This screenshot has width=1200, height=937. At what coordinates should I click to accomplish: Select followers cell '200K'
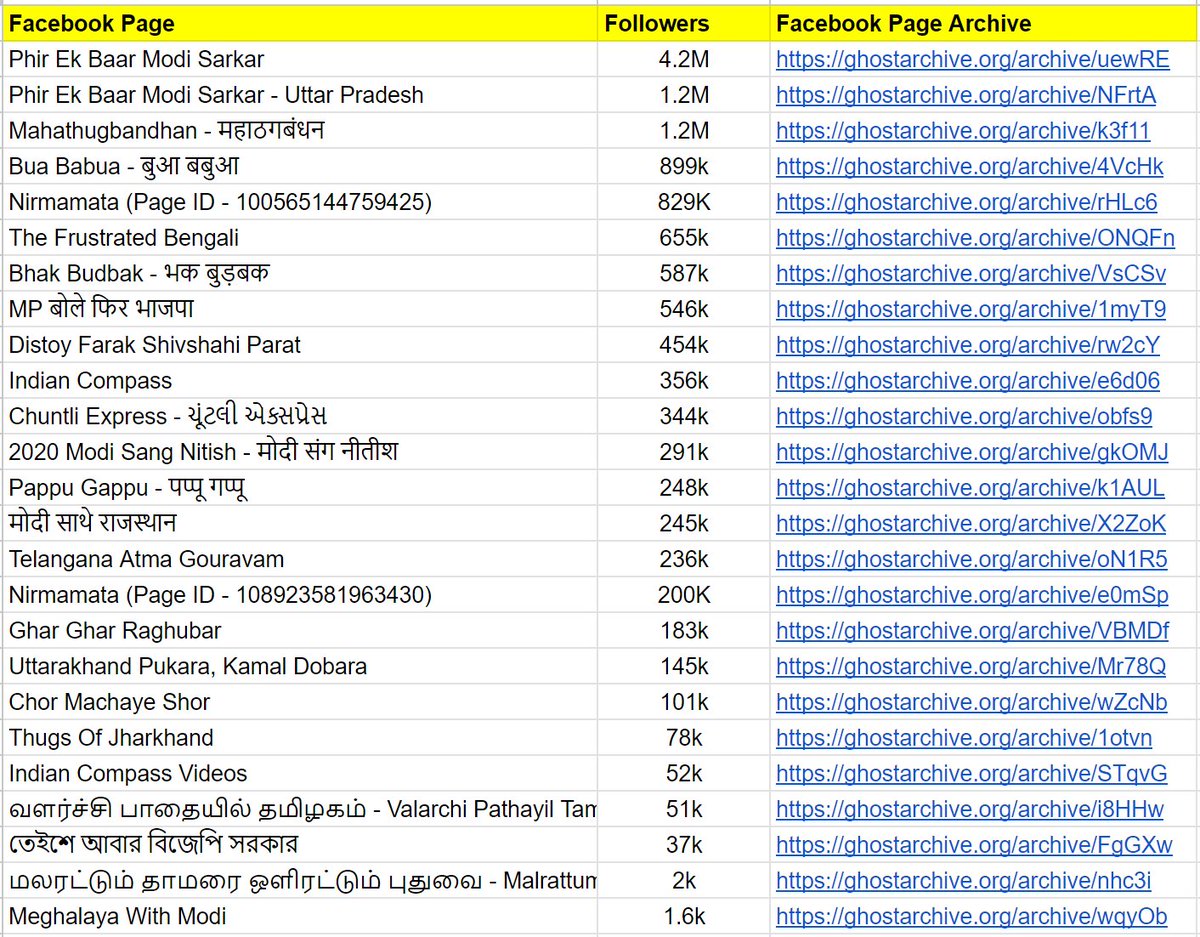(684, 595)
